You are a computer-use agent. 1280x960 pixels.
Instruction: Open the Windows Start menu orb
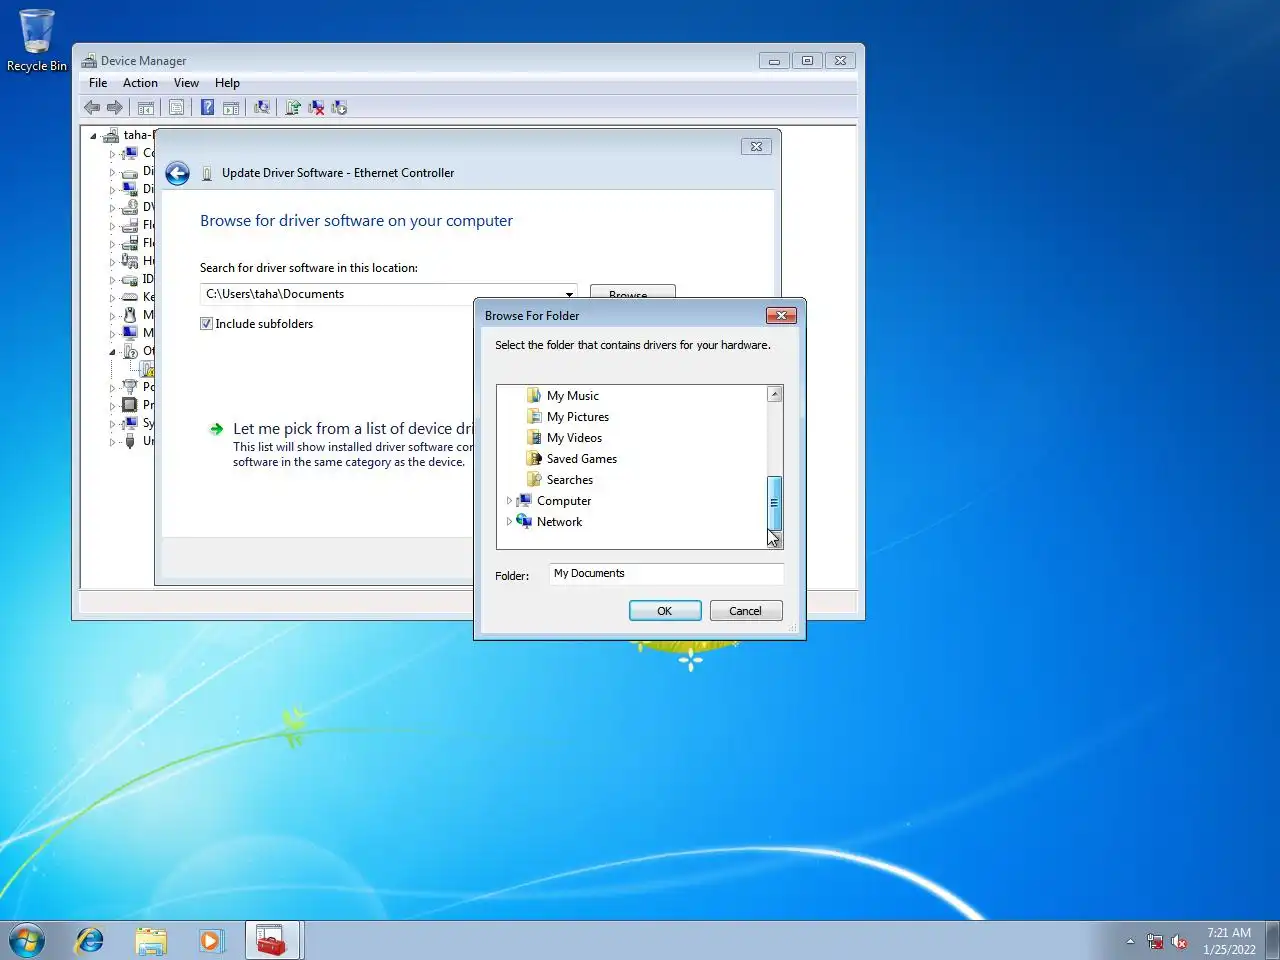(27, 940)
